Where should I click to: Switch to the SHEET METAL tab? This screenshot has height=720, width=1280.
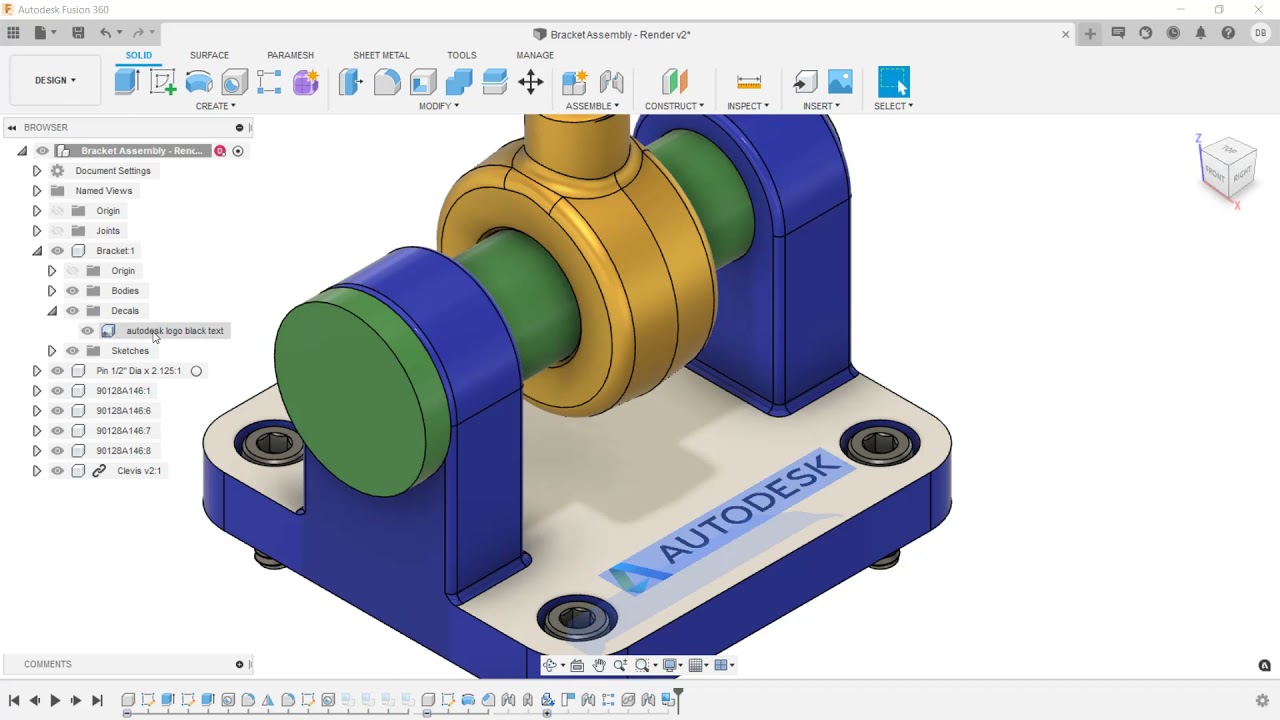point(381,55)
